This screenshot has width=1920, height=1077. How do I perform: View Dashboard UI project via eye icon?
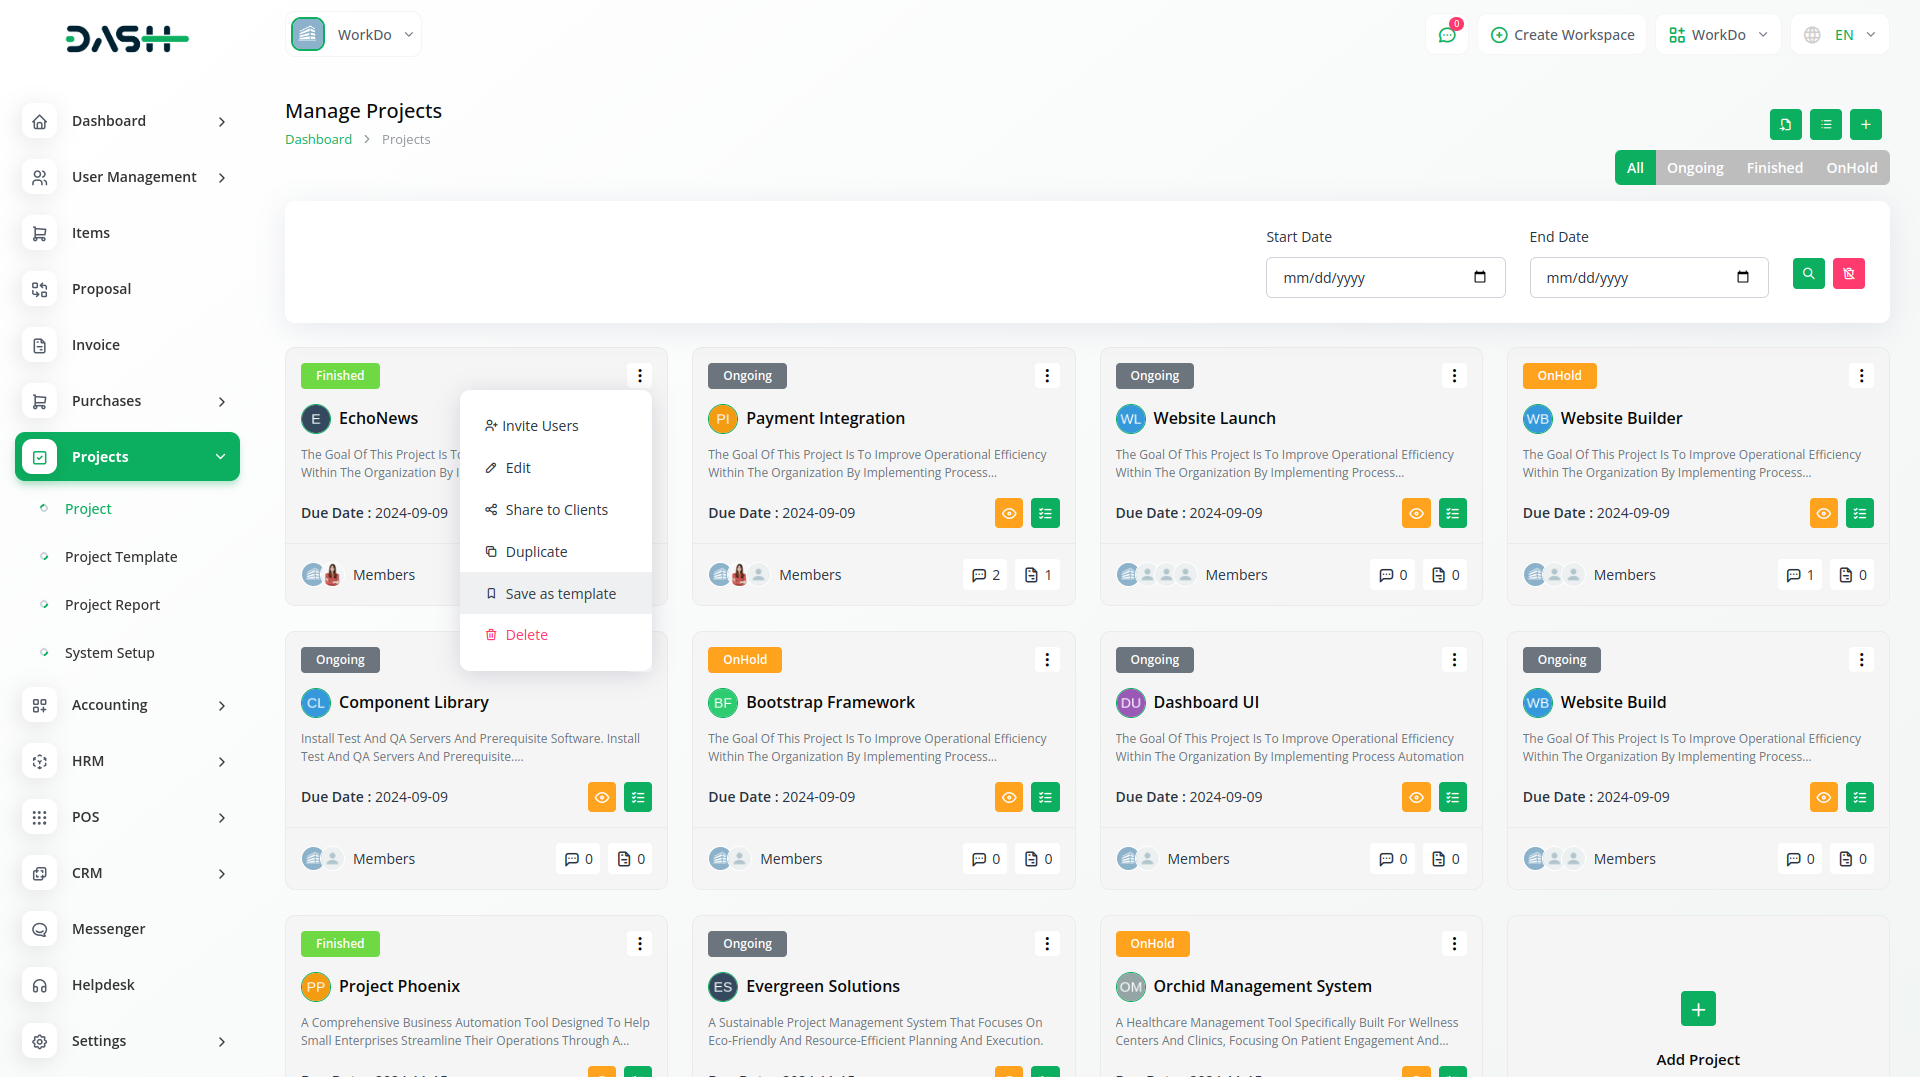[1416, 797]
